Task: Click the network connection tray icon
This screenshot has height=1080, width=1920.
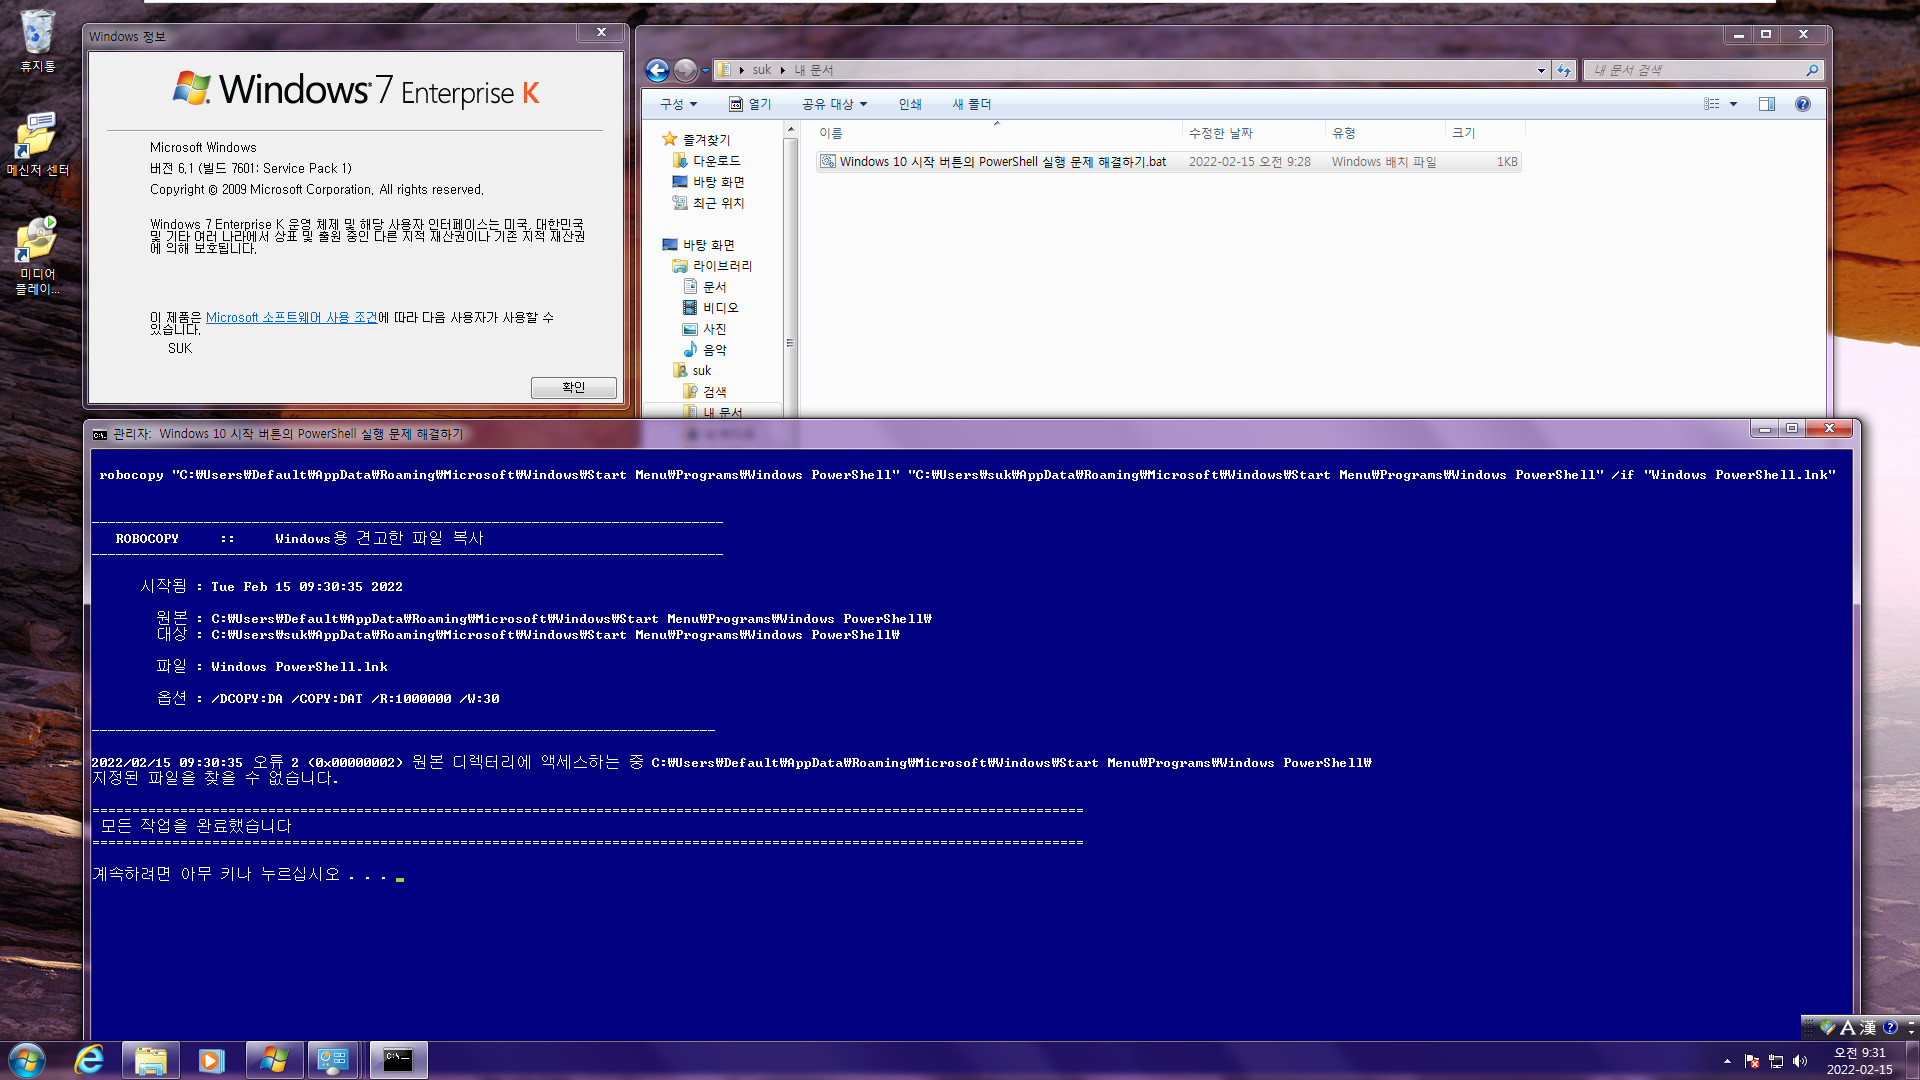Action: click(x=1776, y=1061)
